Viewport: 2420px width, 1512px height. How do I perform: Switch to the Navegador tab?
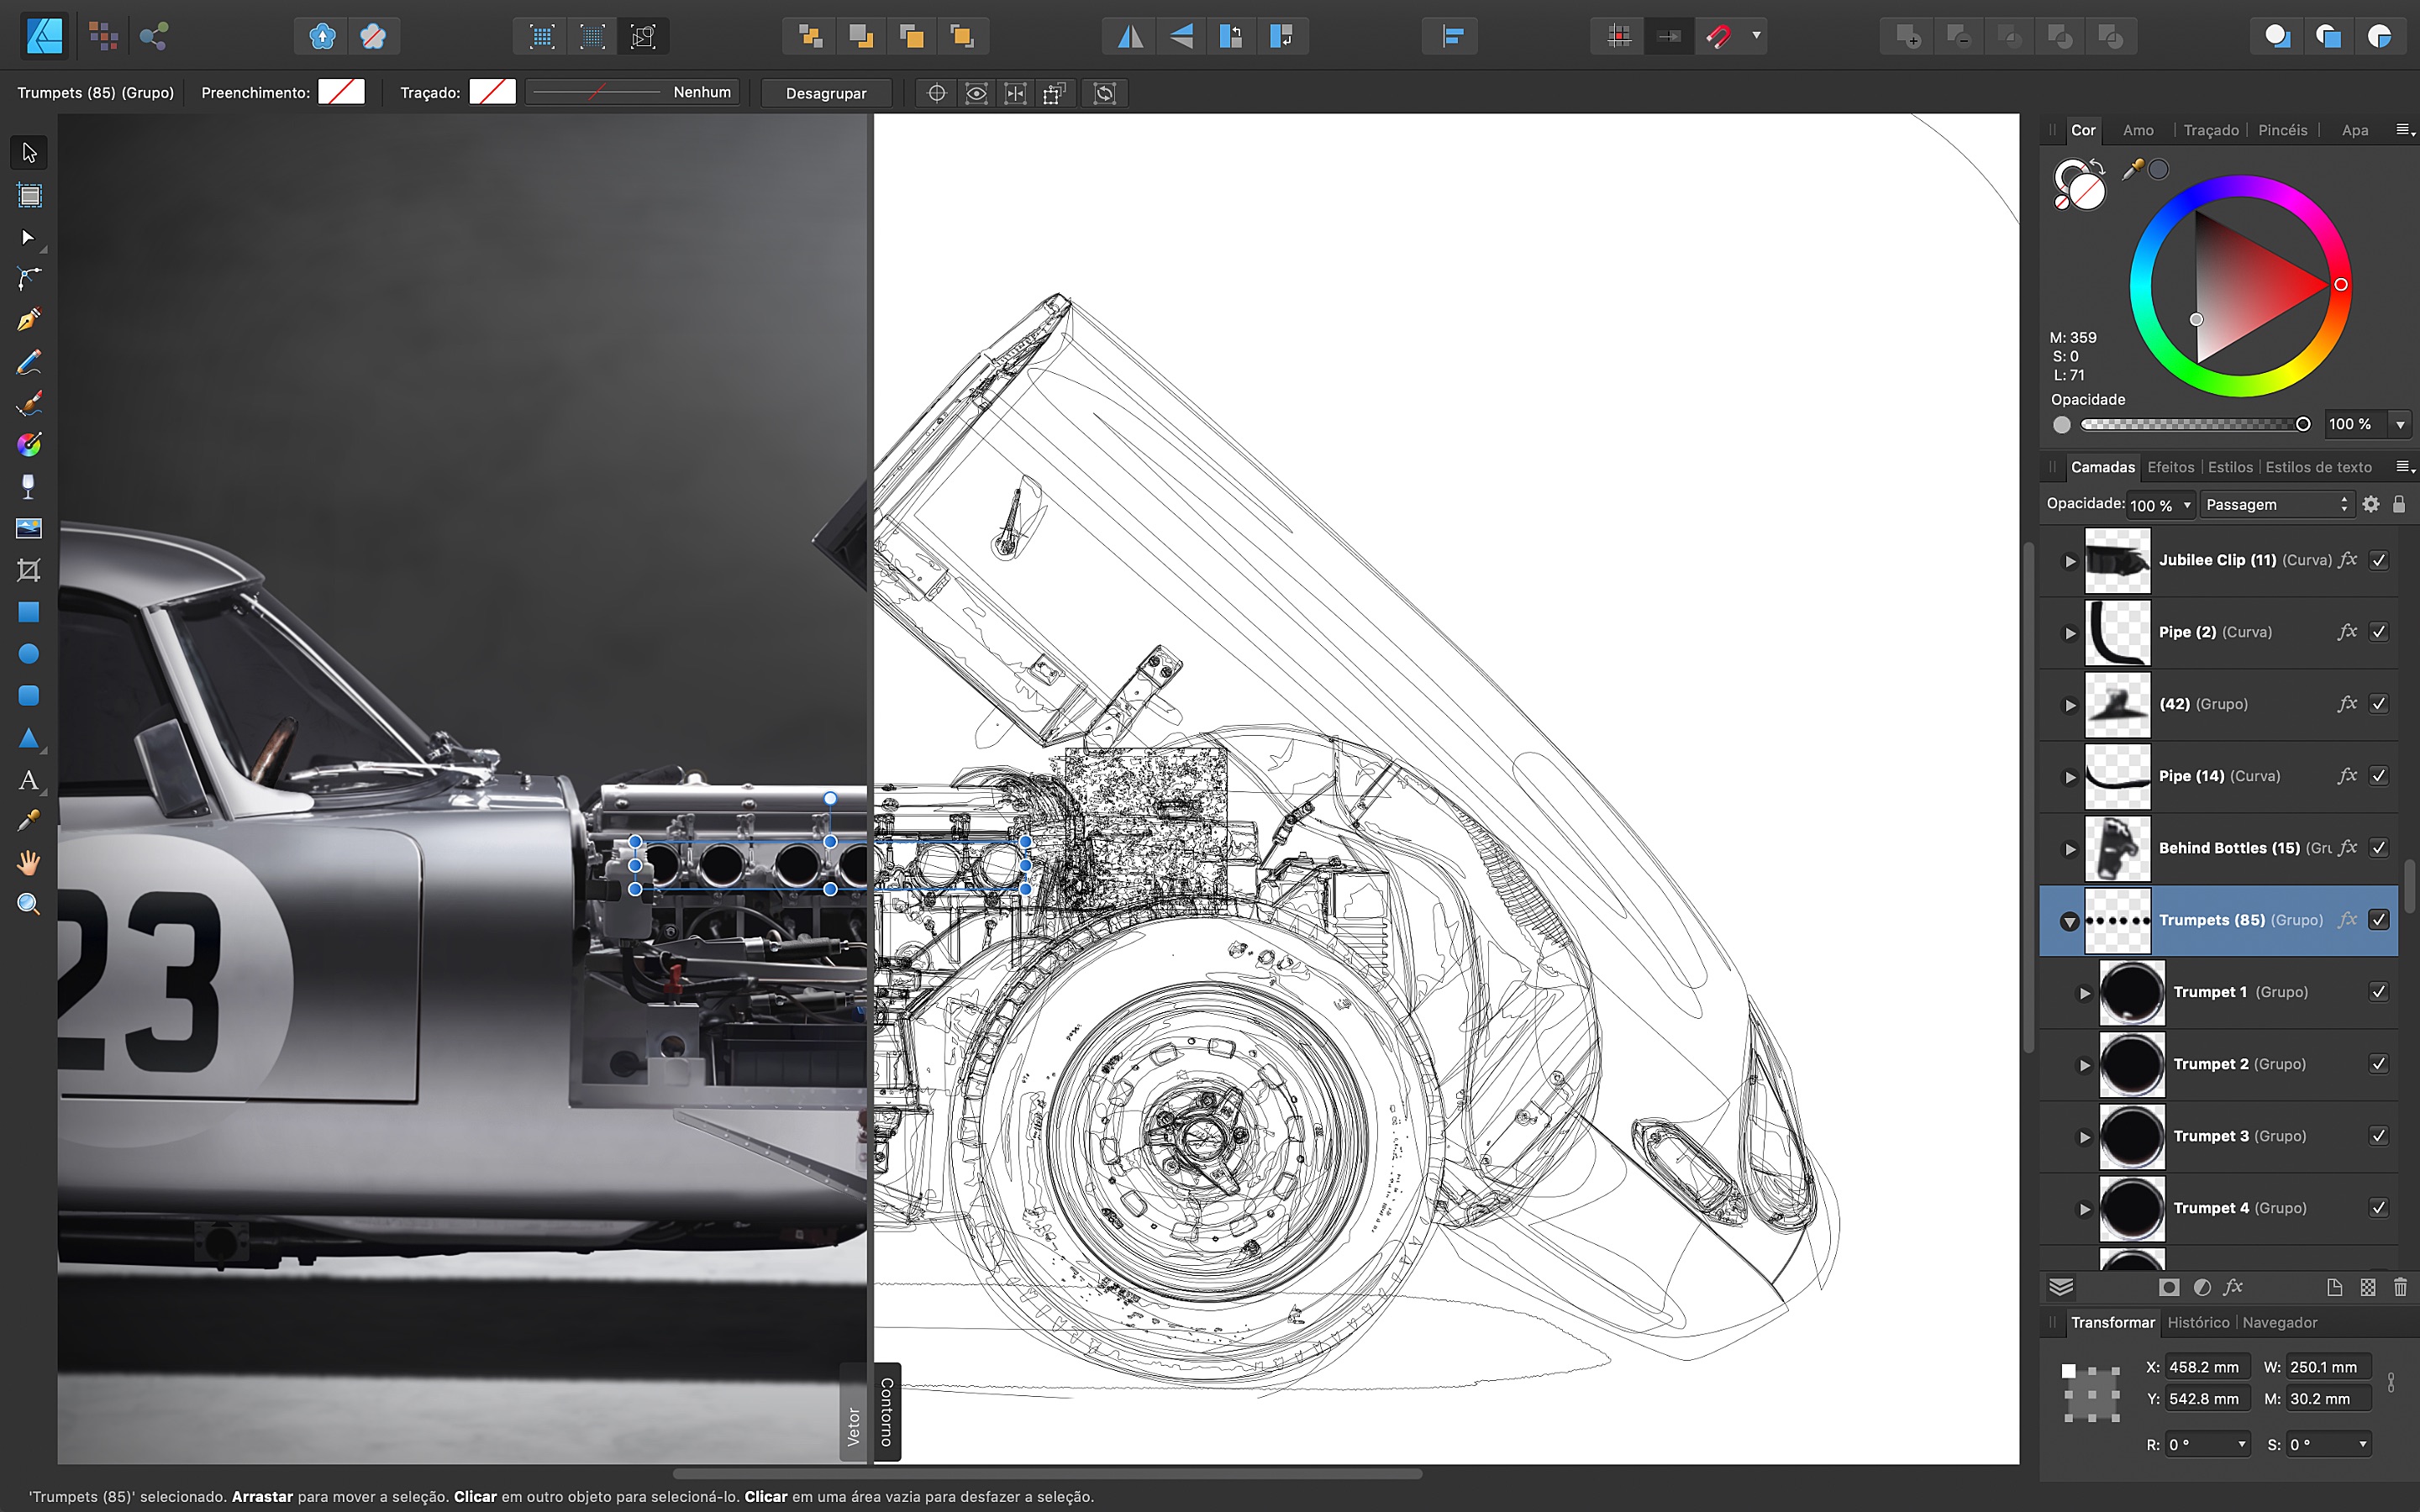[2279, 1322]
